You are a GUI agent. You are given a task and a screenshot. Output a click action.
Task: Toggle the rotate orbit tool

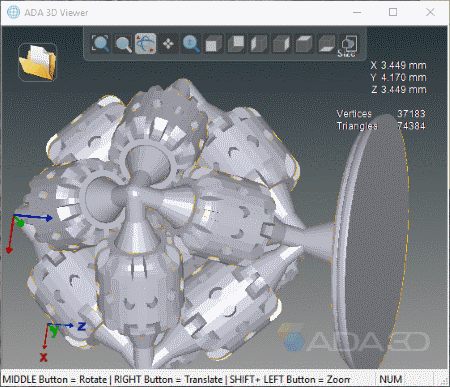point(146,44)
